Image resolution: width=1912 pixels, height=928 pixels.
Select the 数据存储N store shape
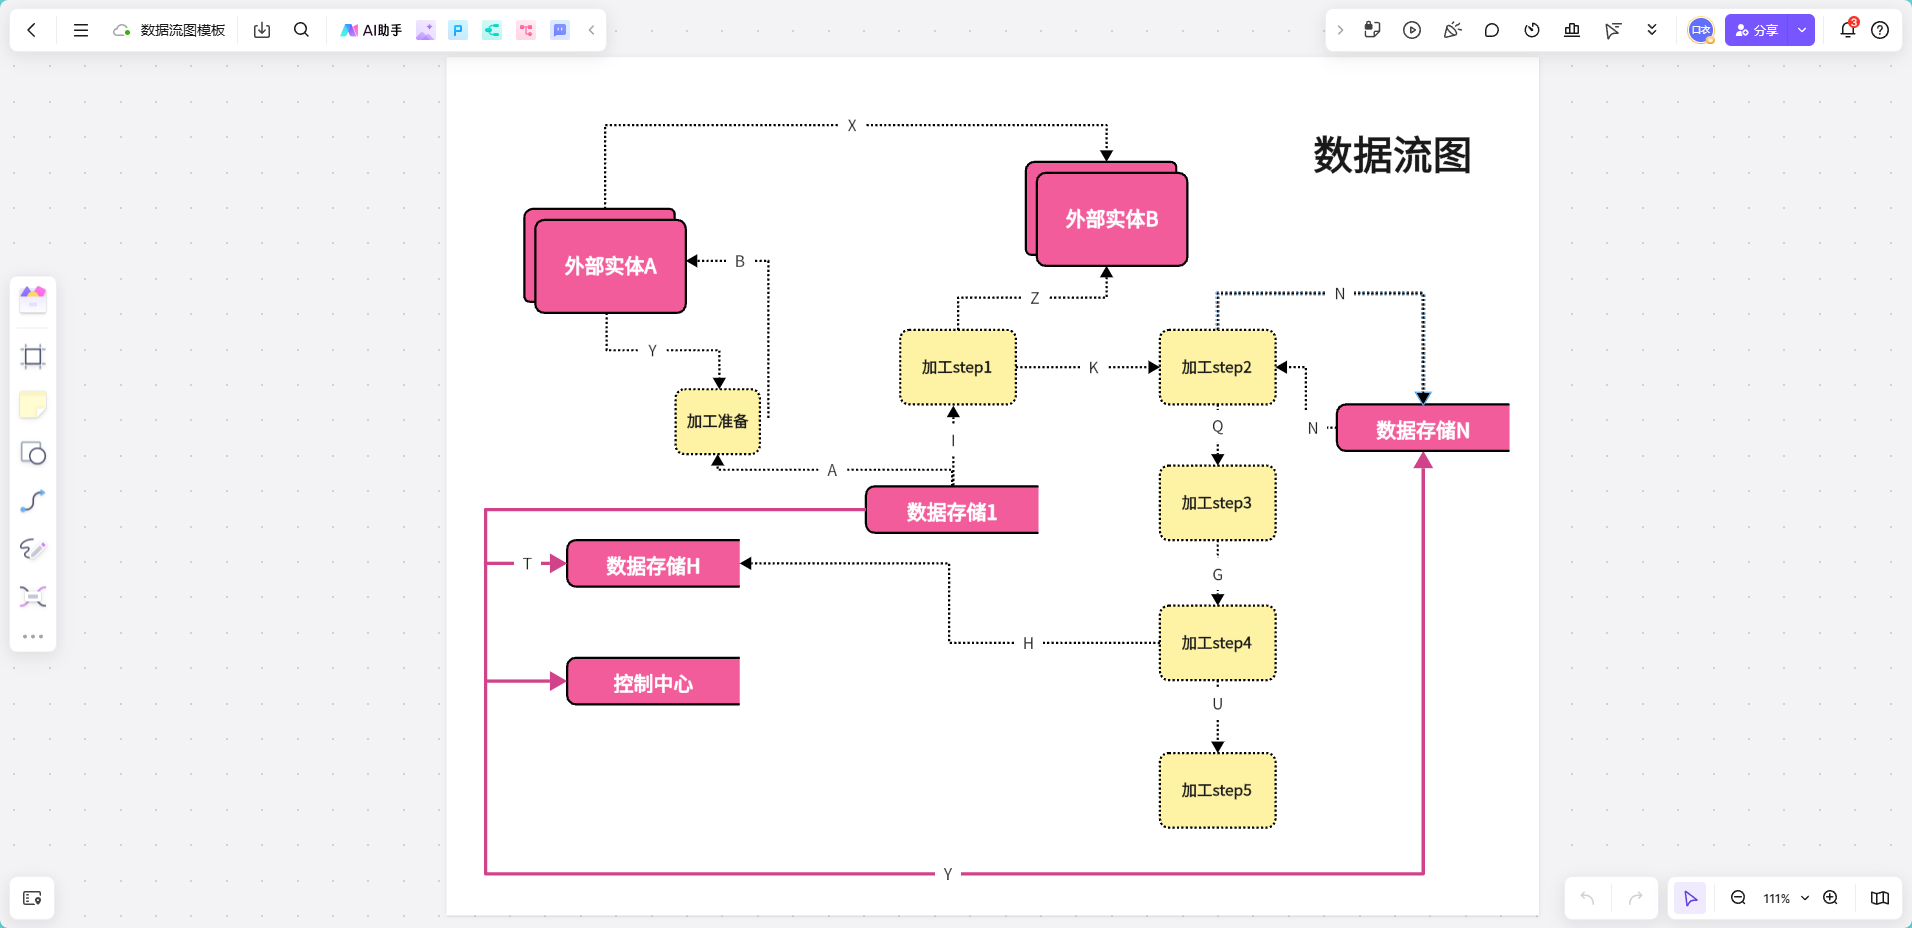point(1423,429)
